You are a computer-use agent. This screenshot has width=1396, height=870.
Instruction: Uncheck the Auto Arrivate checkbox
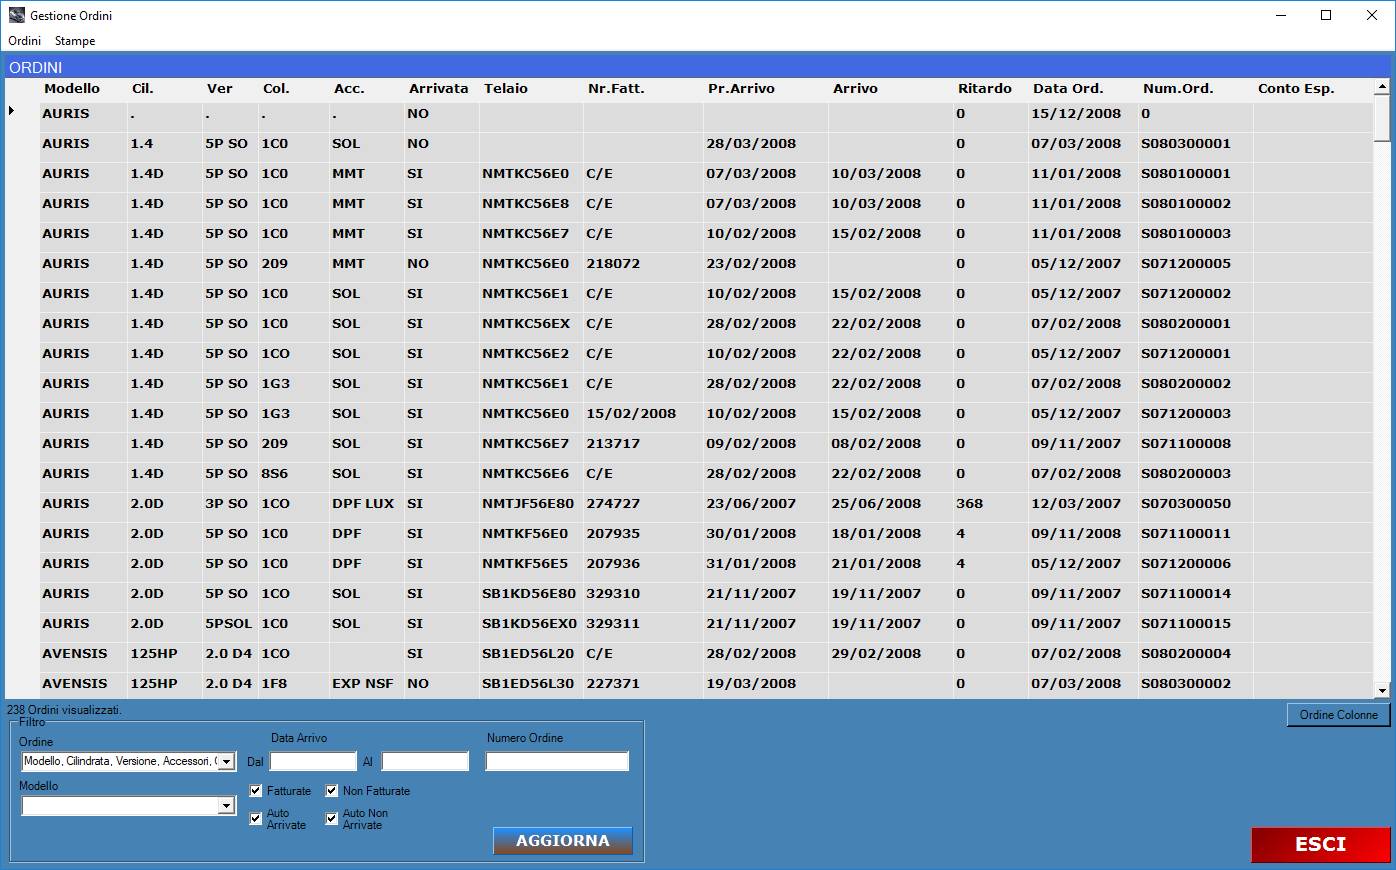point(256,819)
